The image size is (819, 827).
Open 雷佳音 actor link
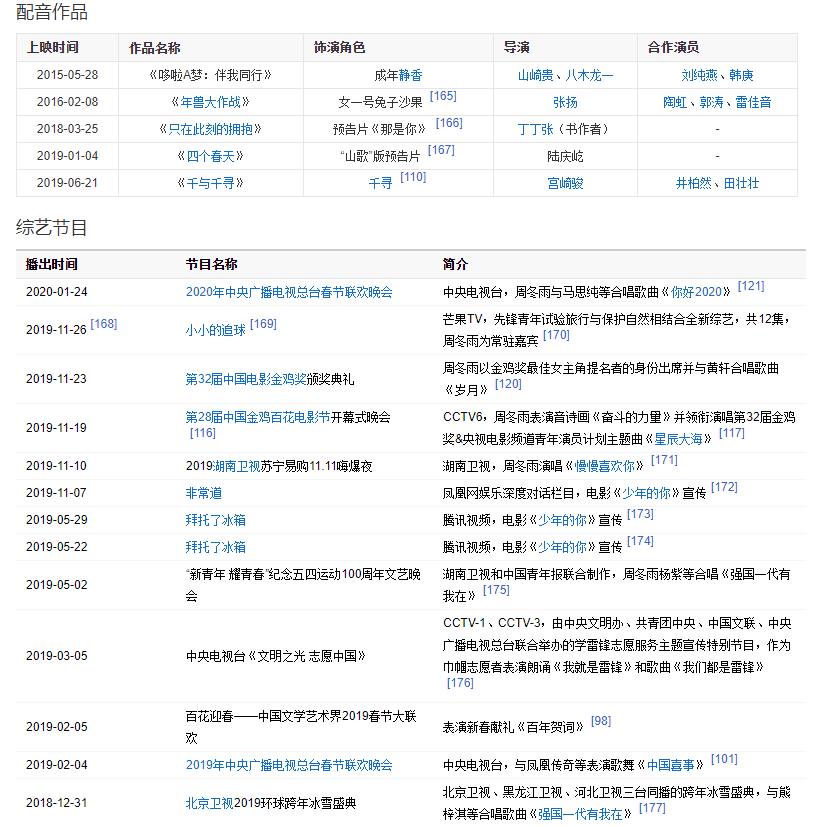click(753, 102)
